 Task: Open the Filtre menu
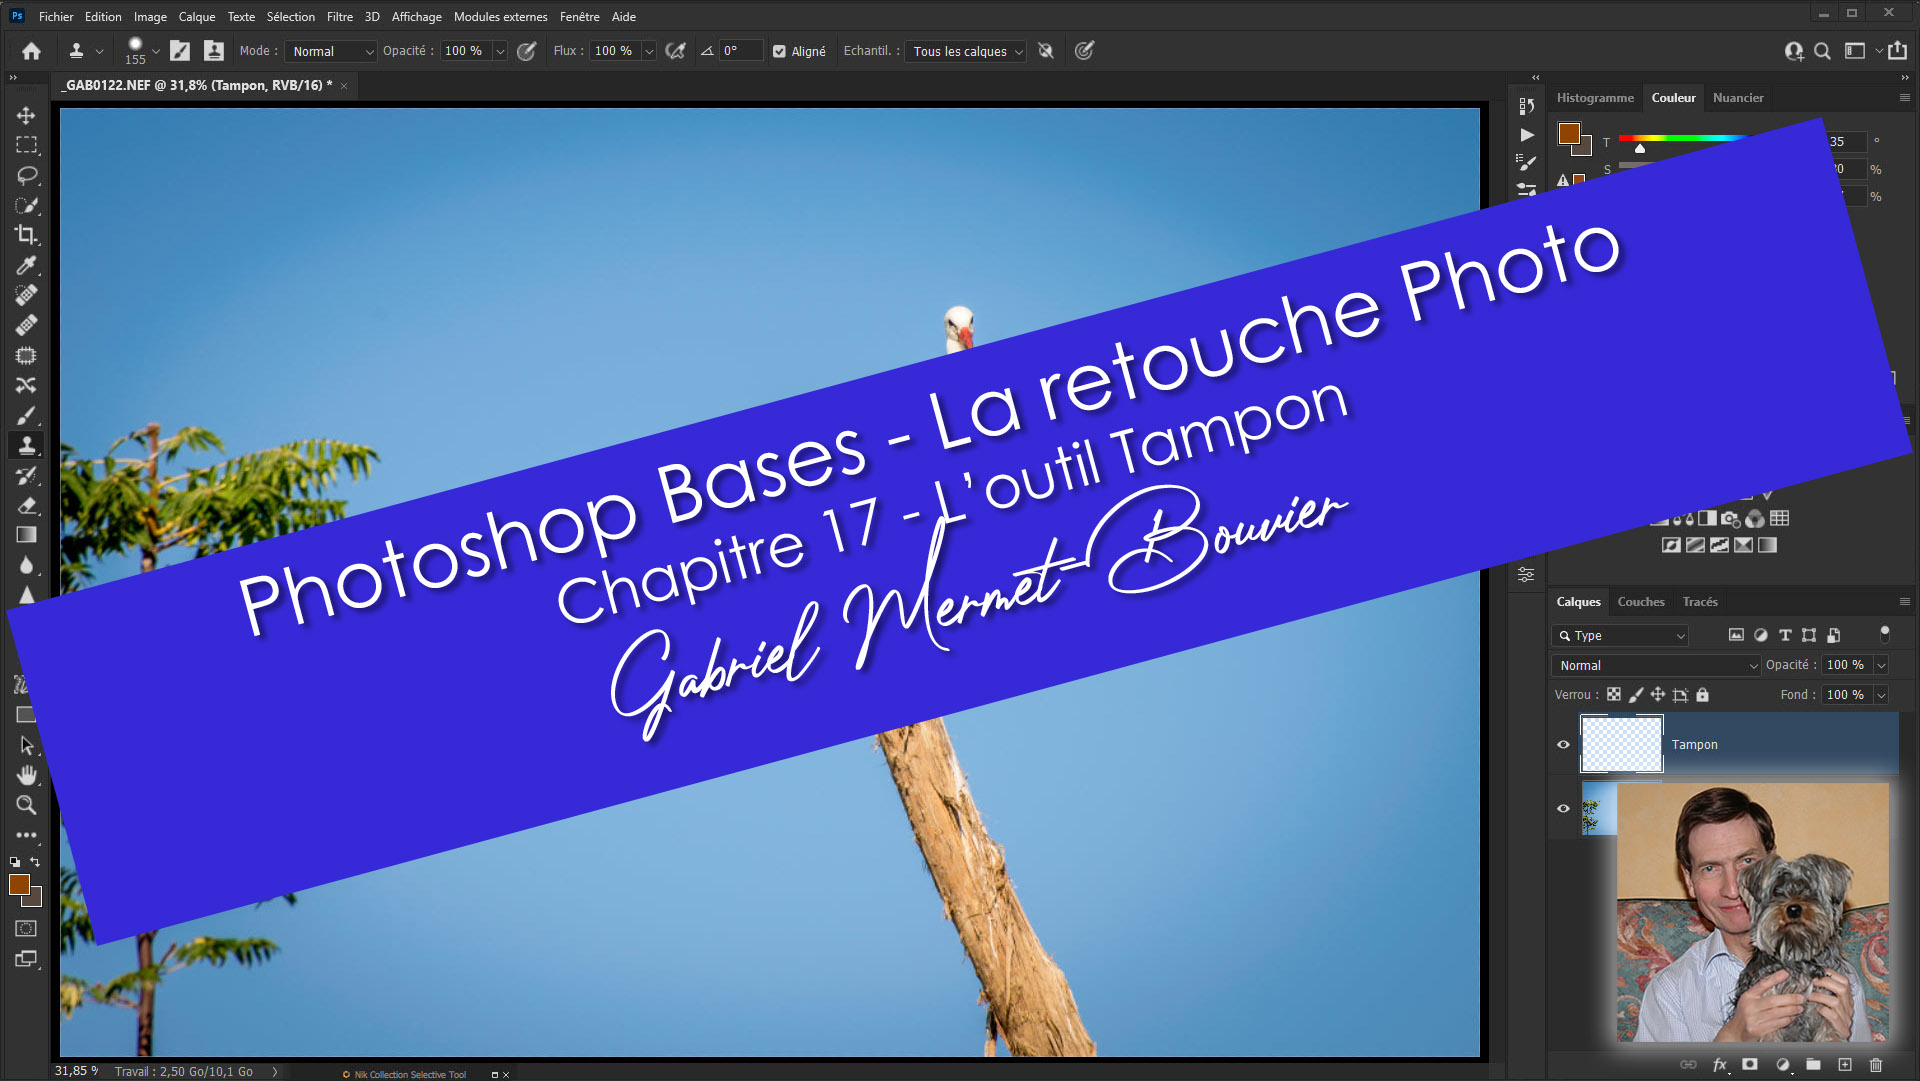tap(339, 16)
